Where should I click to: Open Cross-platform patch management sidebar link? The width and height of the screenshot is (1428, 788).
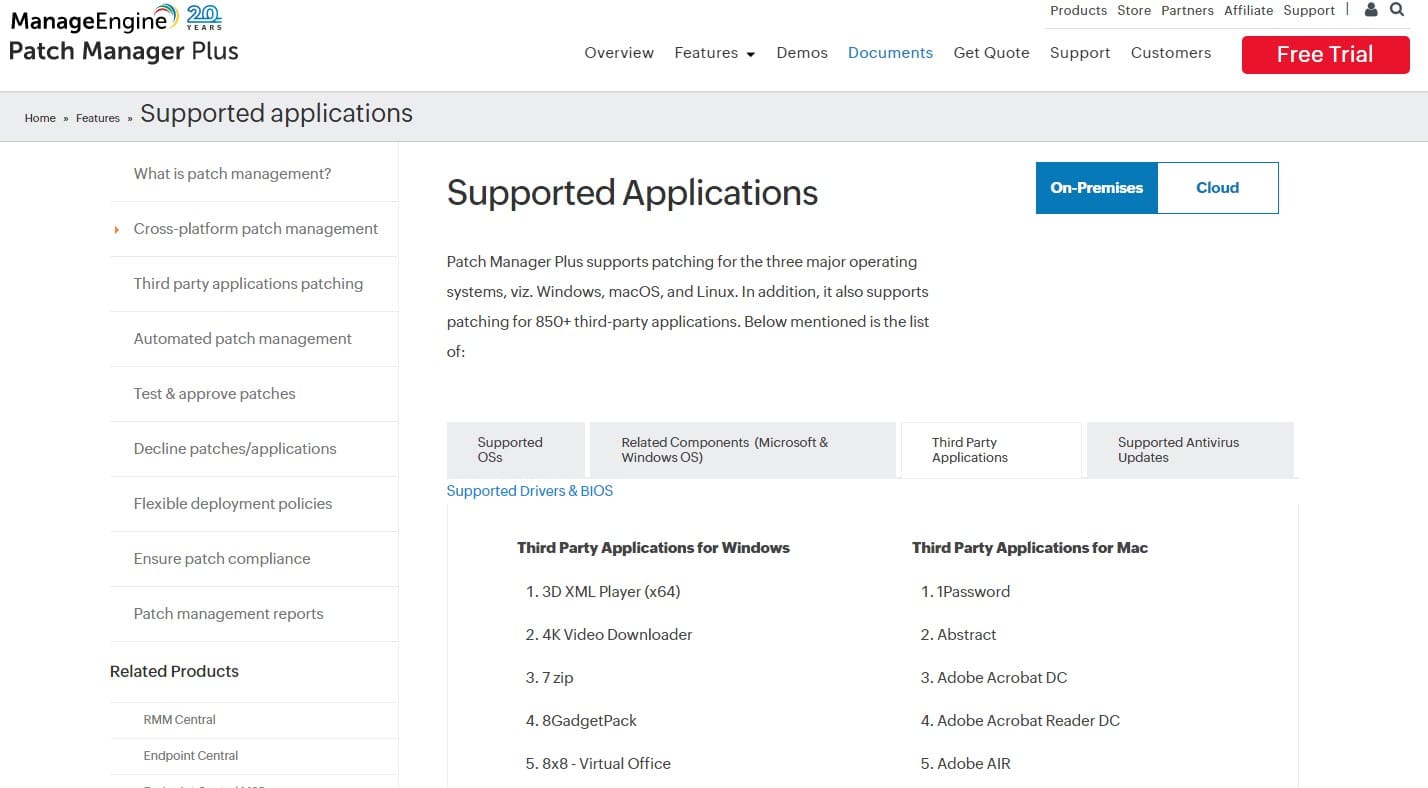coord(256,229)
